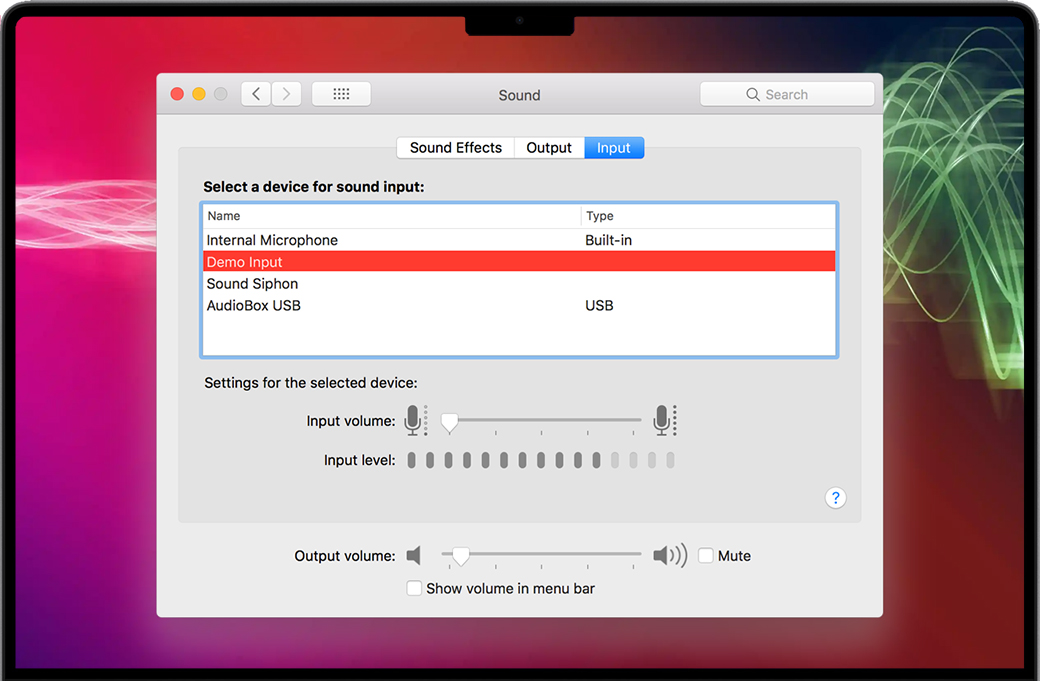Click the quiet output speaker icon
Screen dimensions: 1040x681
pyautogui.click(x=414, y=556)
